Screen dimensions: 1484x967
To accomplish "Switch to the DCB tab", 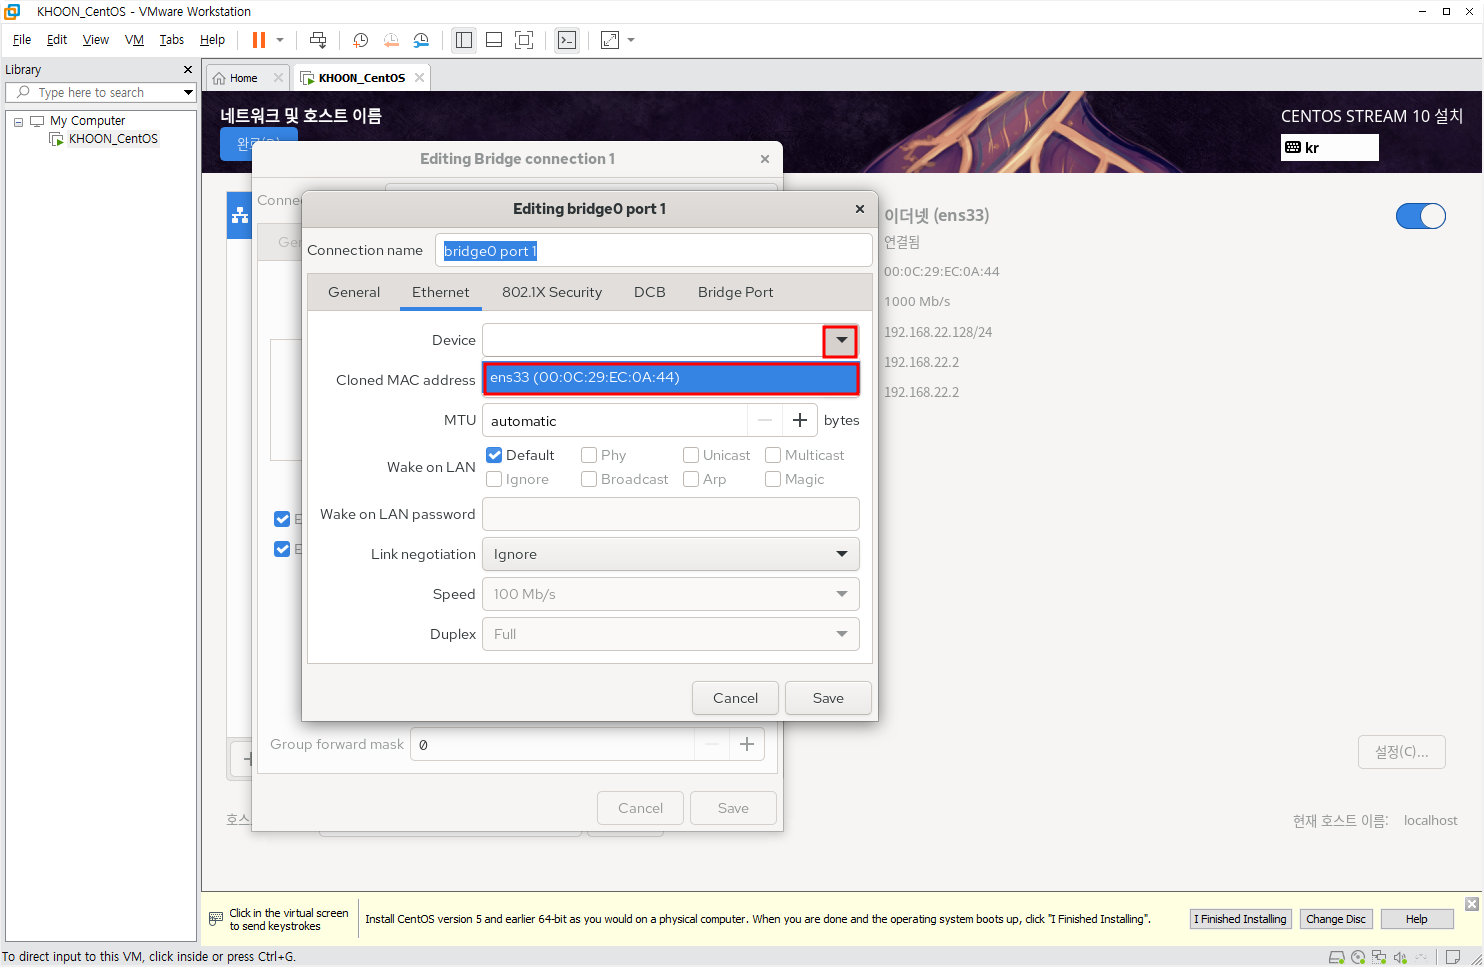I will click(x=650, y=292).
